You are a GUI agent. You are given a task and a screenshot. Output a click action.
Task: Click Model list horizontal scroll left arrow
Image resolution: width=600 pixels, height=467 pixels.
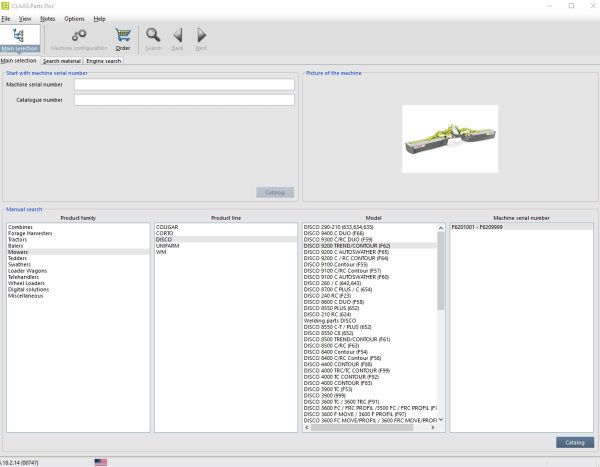pos(307,427)
